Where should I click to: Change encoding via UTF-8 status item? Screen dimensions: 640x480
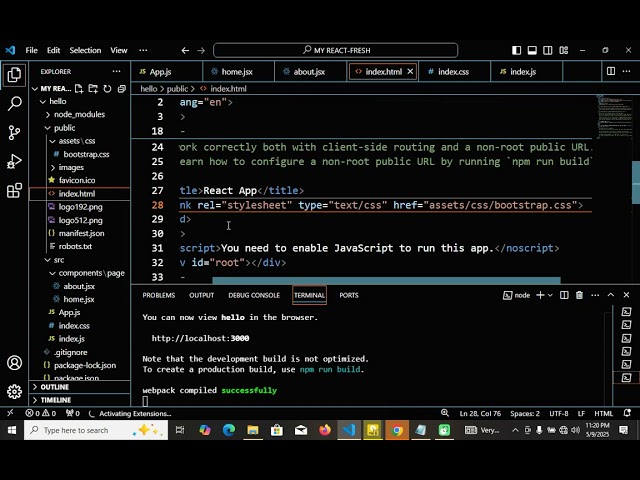tap(559, 413)
